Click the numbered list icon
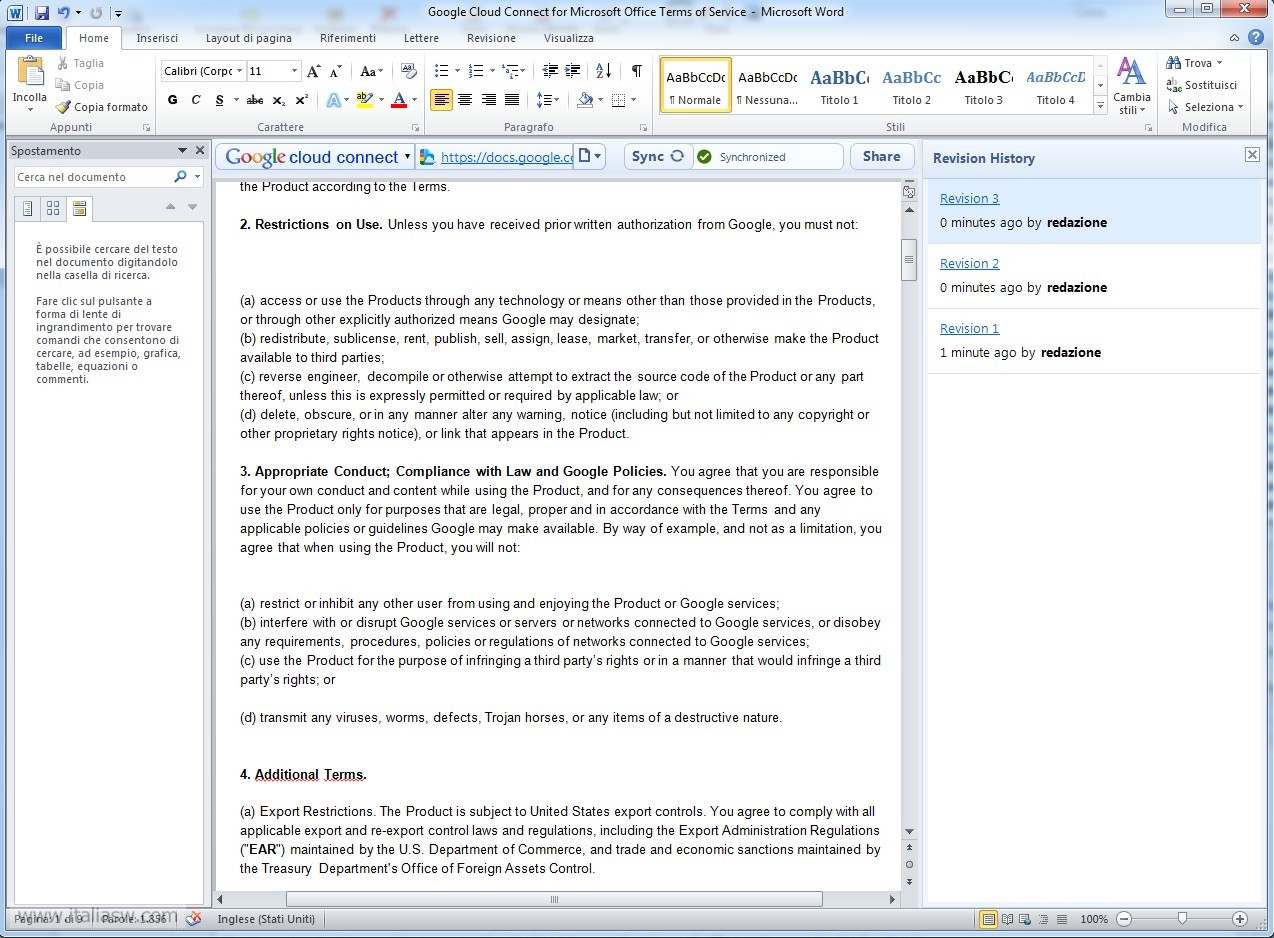The height and width of the screenshot is (938, 1274). [475, 71]
